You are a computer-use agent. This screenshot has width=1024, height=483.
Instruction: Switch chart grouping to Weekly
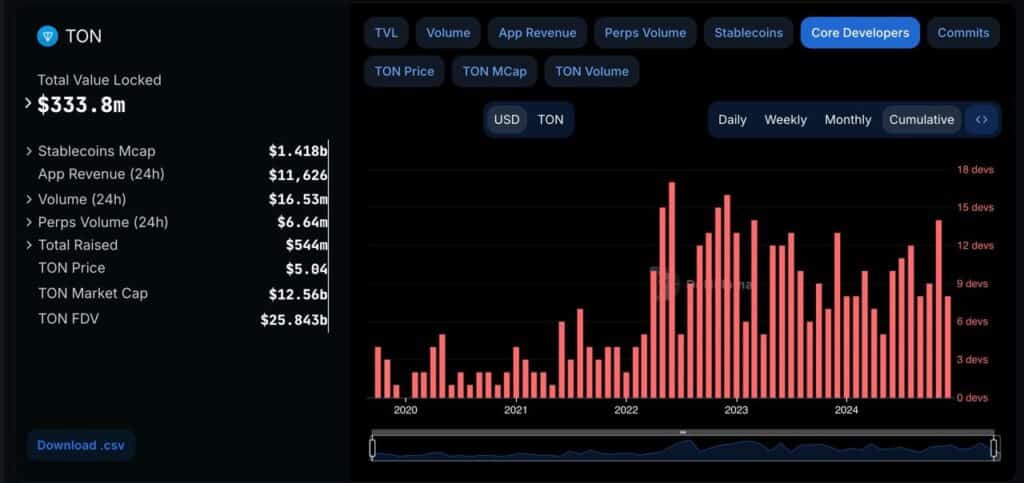tap(786, 120)
